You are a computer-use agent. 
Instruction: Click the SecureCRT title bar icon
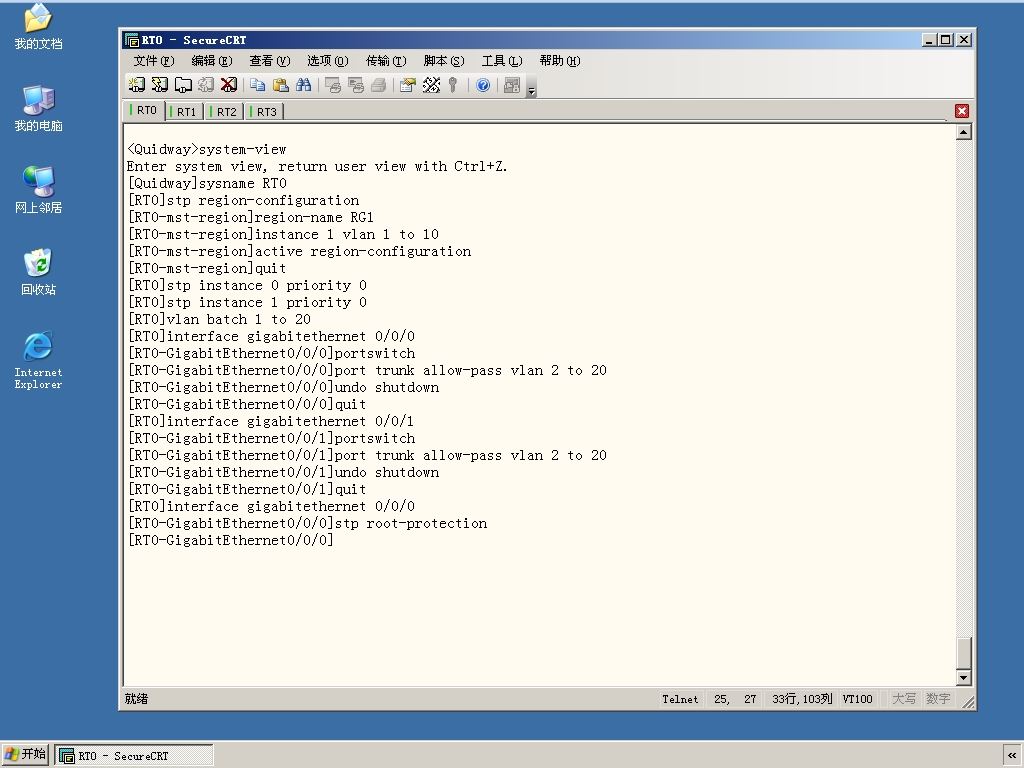pos(131,40)
